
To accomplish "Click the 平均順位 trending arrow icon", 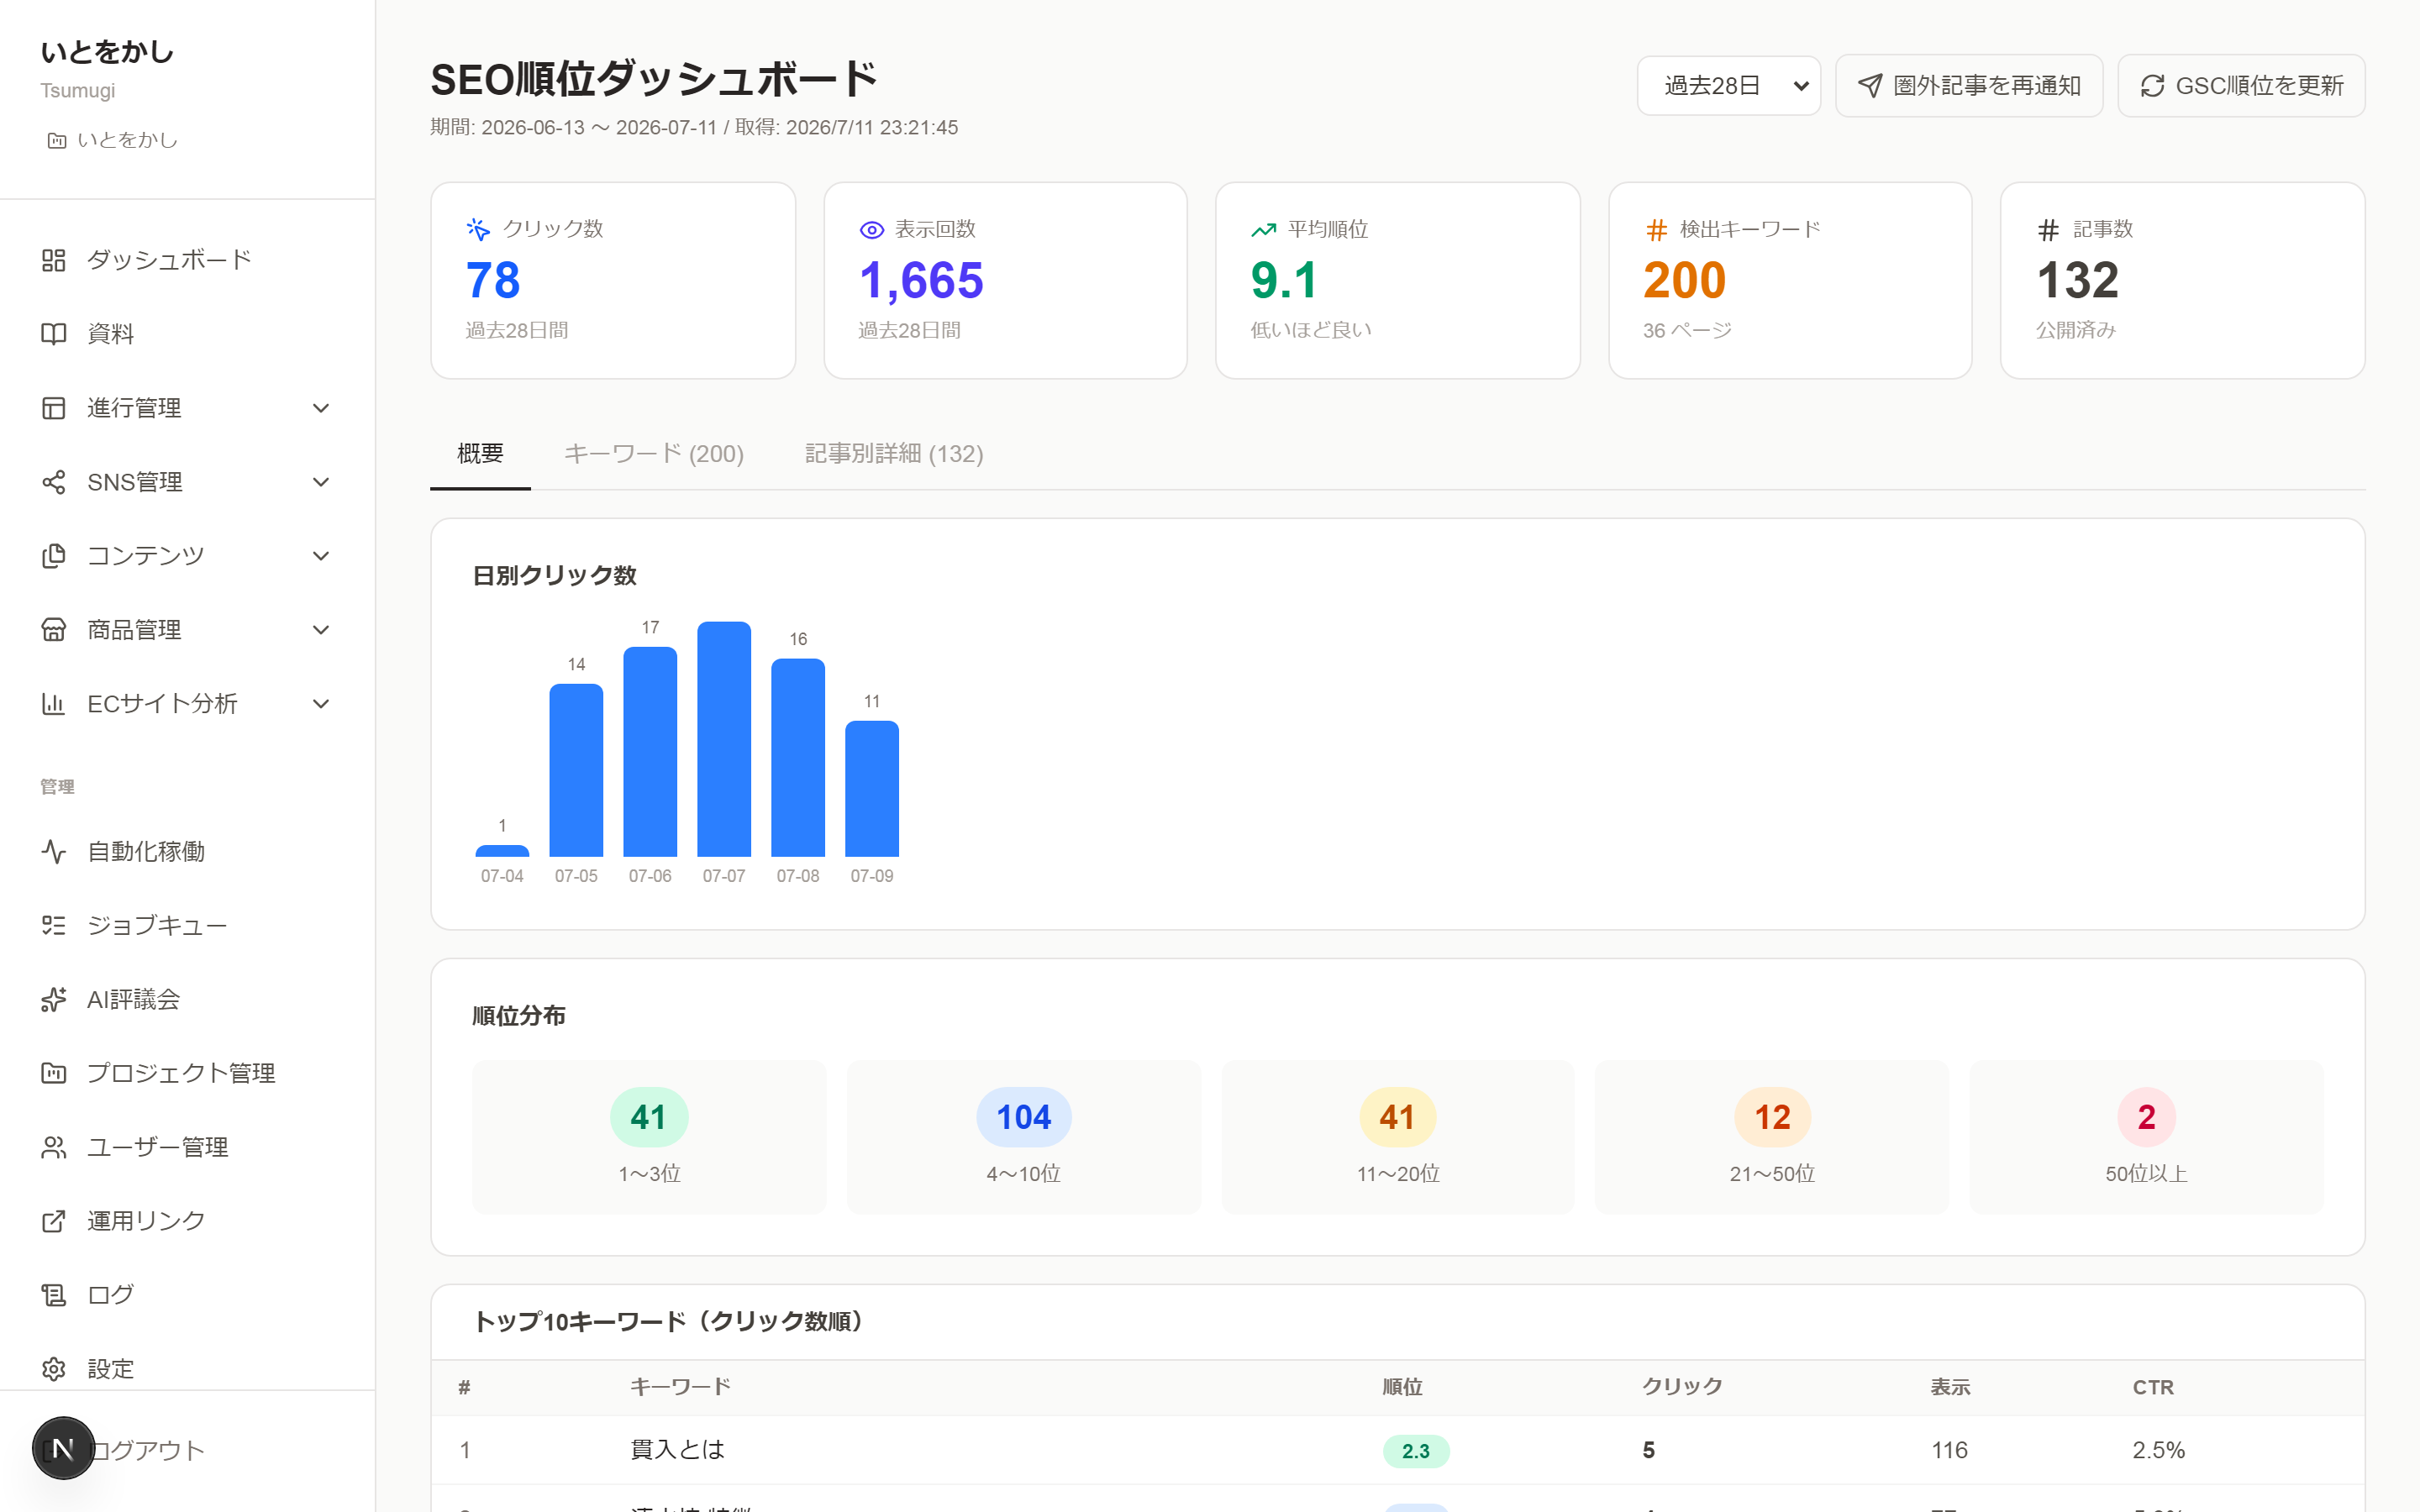I will [1264, 230].
